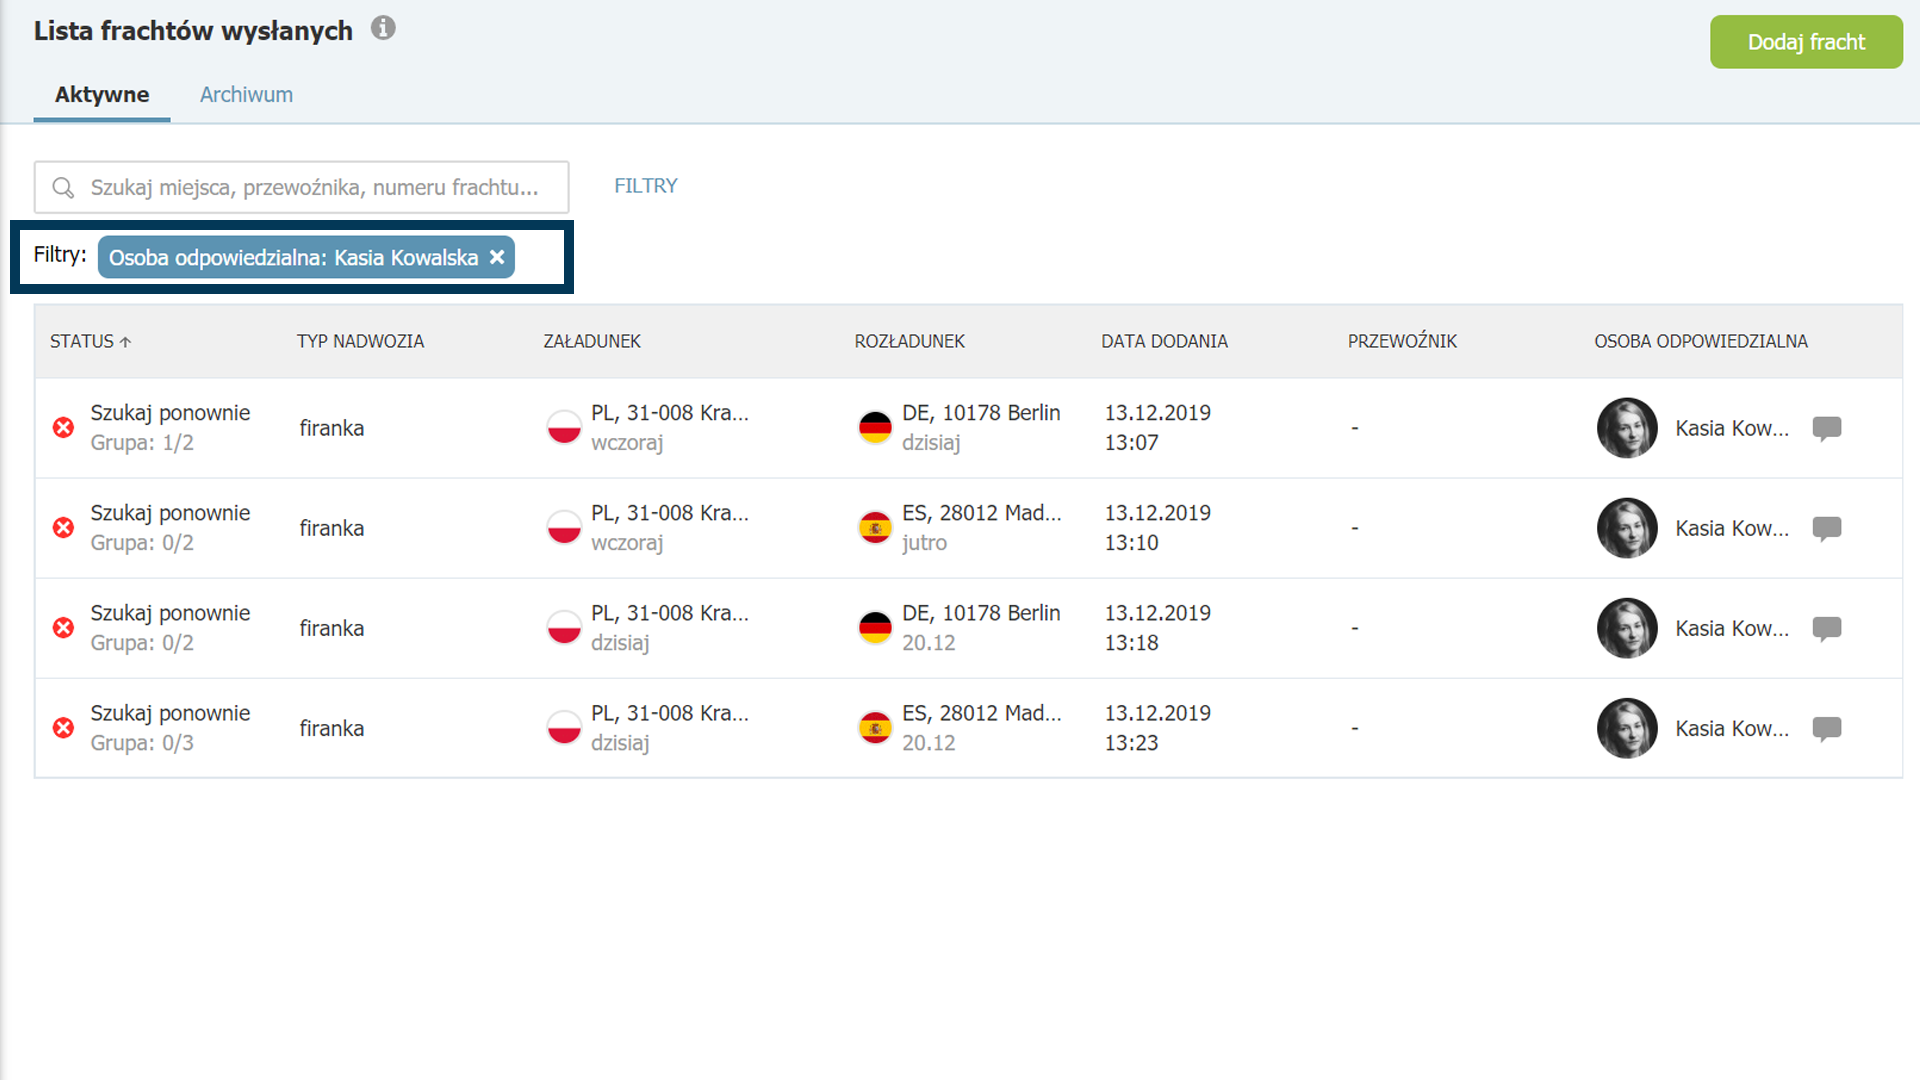The image size is (1920, 1080).
Task: Click the STATUS column header text
Action: click(x=82, y=342)
